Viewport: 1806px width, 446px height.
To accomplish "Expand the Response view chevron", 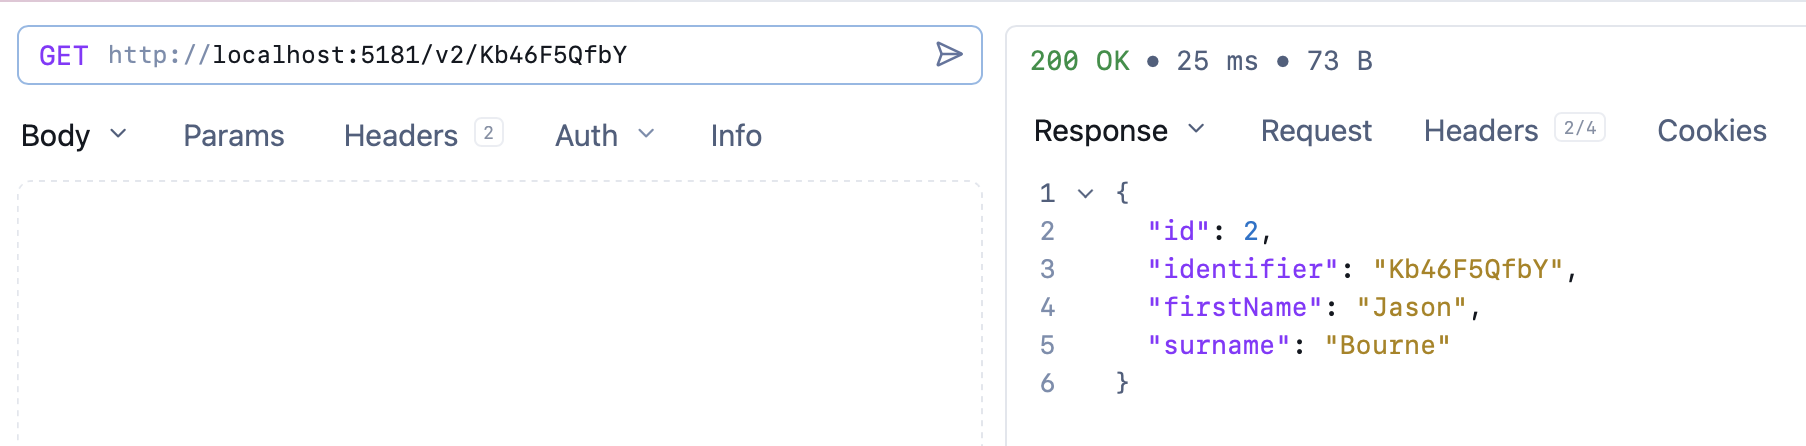I will coord(1196,129).
